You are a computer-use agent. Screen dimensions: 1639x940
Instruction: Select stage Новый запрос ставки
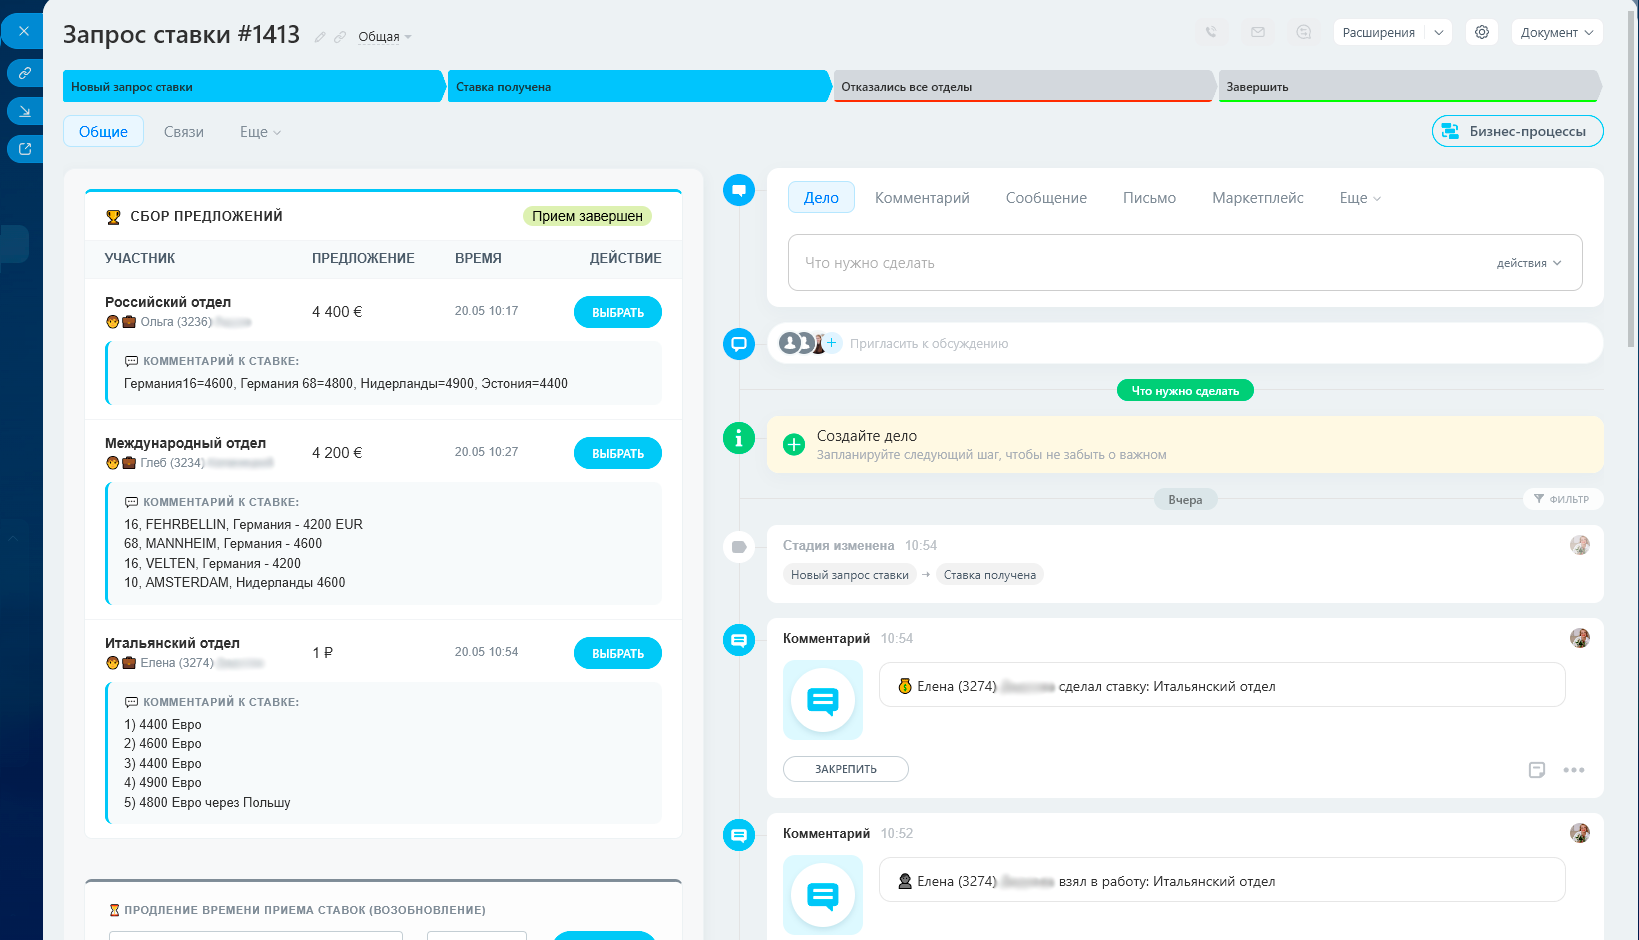(254, 86)
